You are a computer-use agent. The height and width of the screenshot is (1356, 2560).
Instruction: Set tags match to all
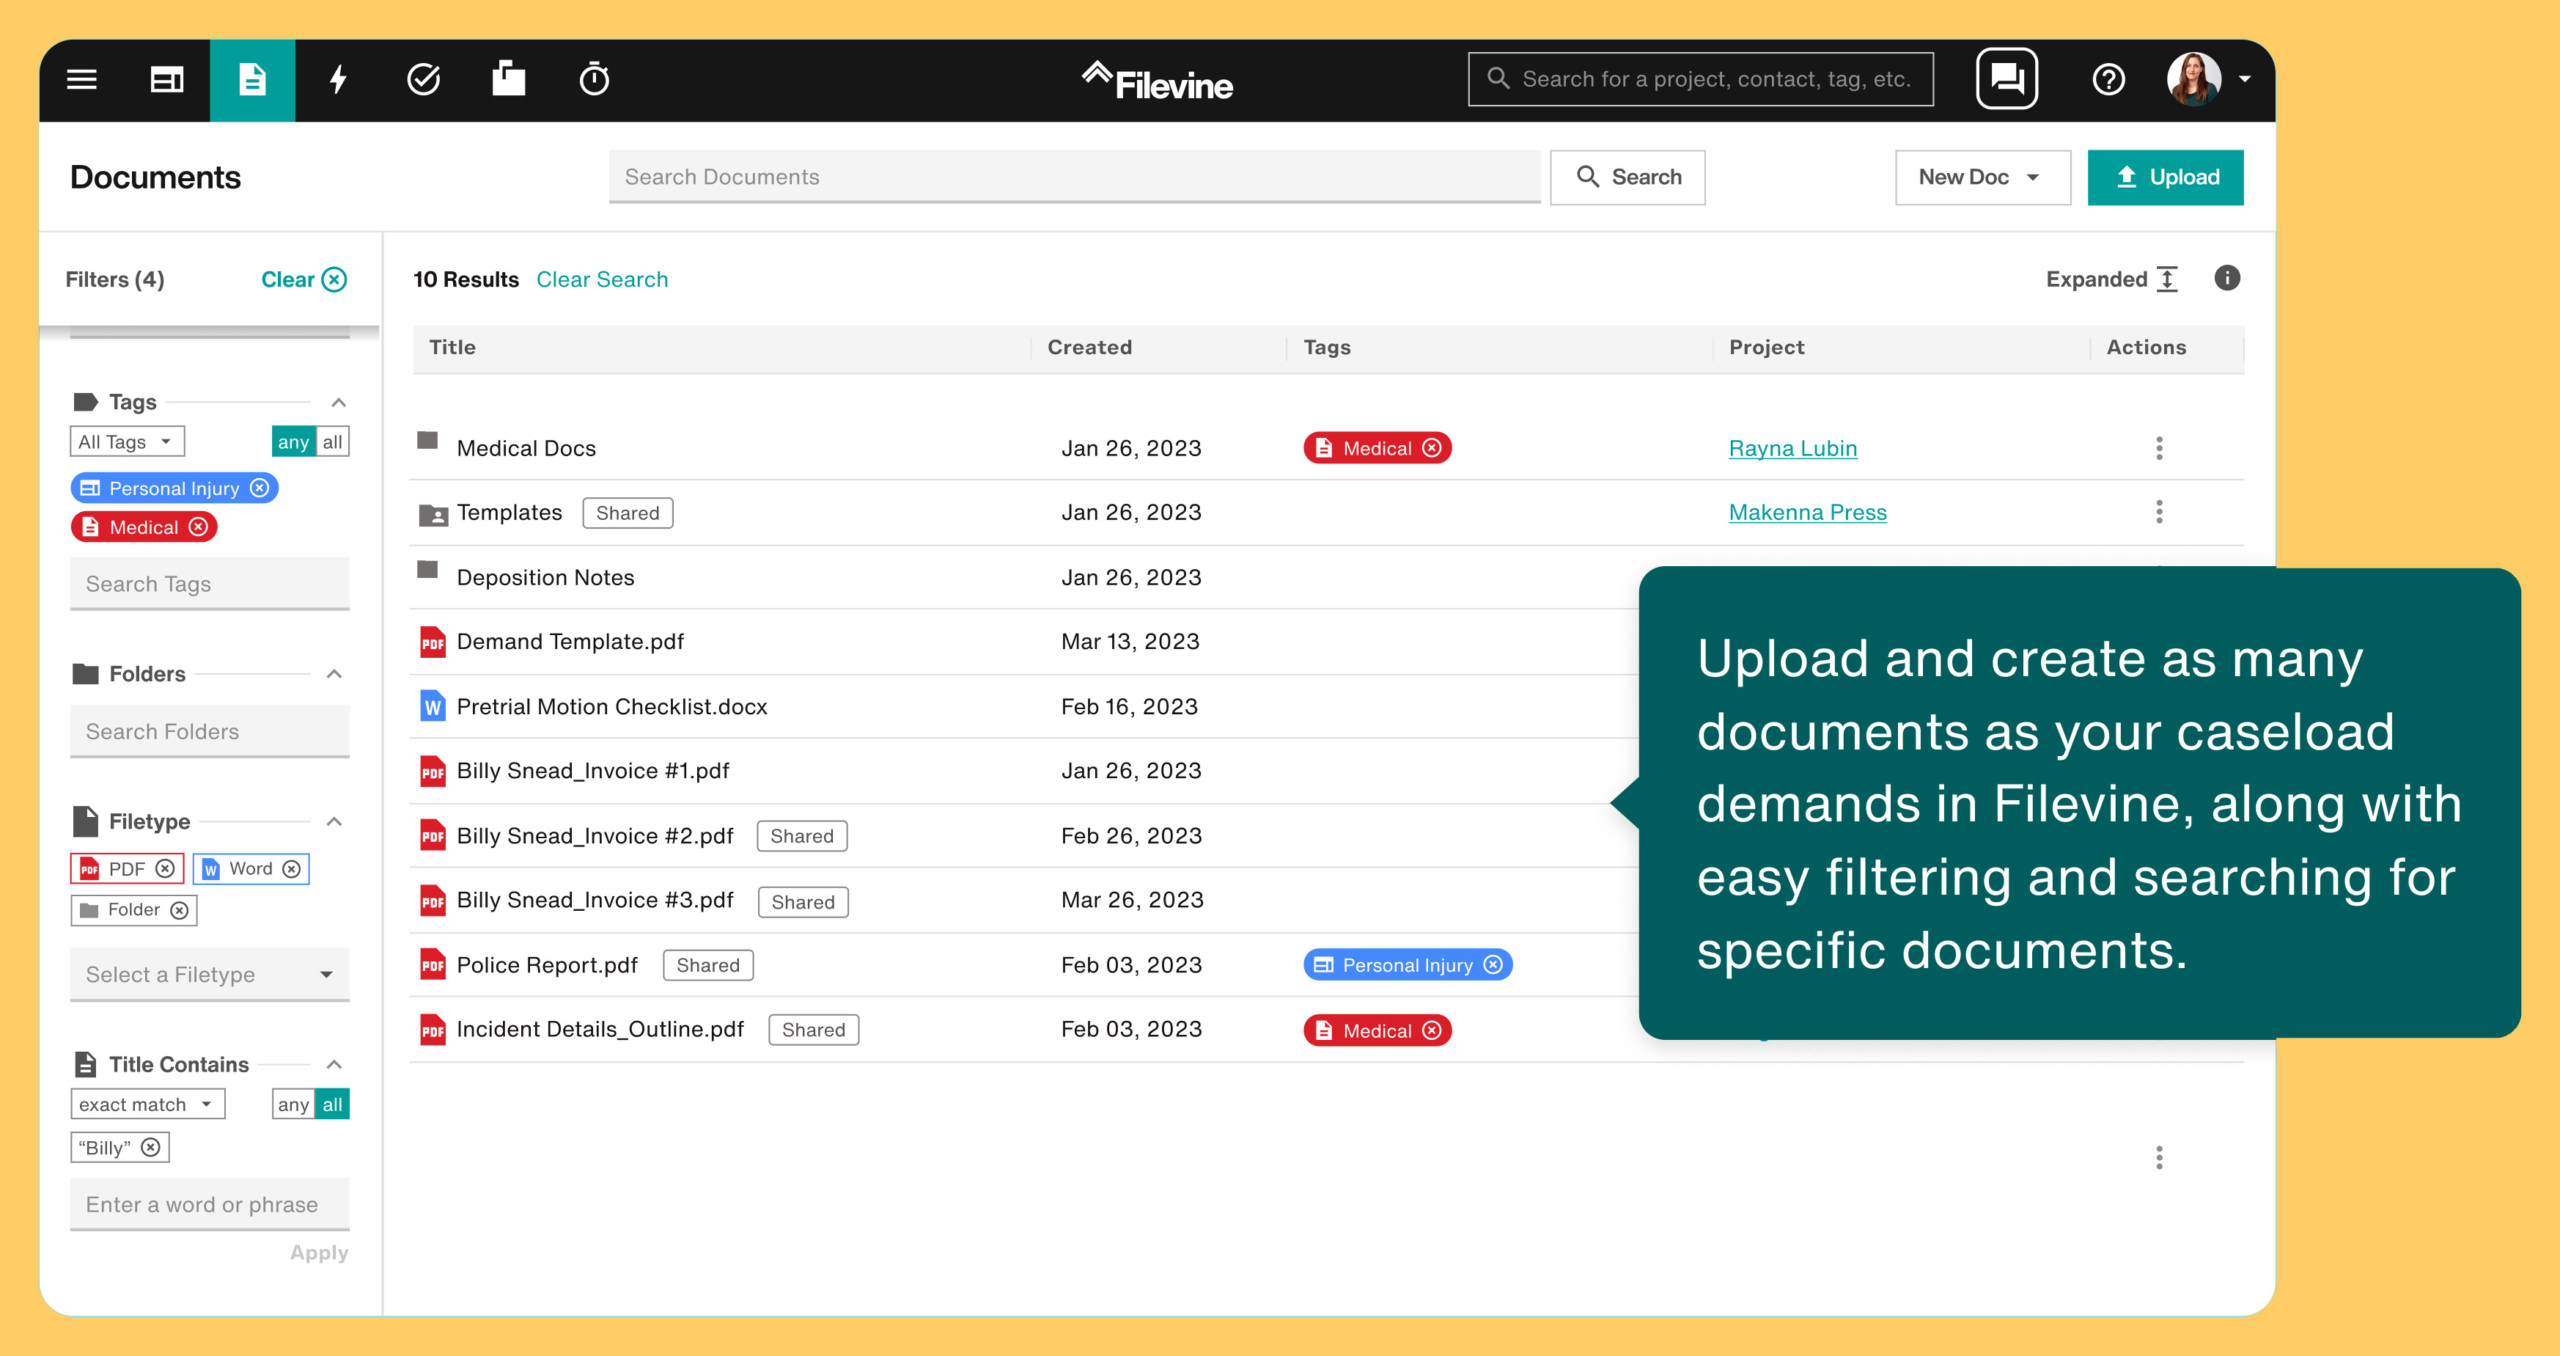click(333, 441)
